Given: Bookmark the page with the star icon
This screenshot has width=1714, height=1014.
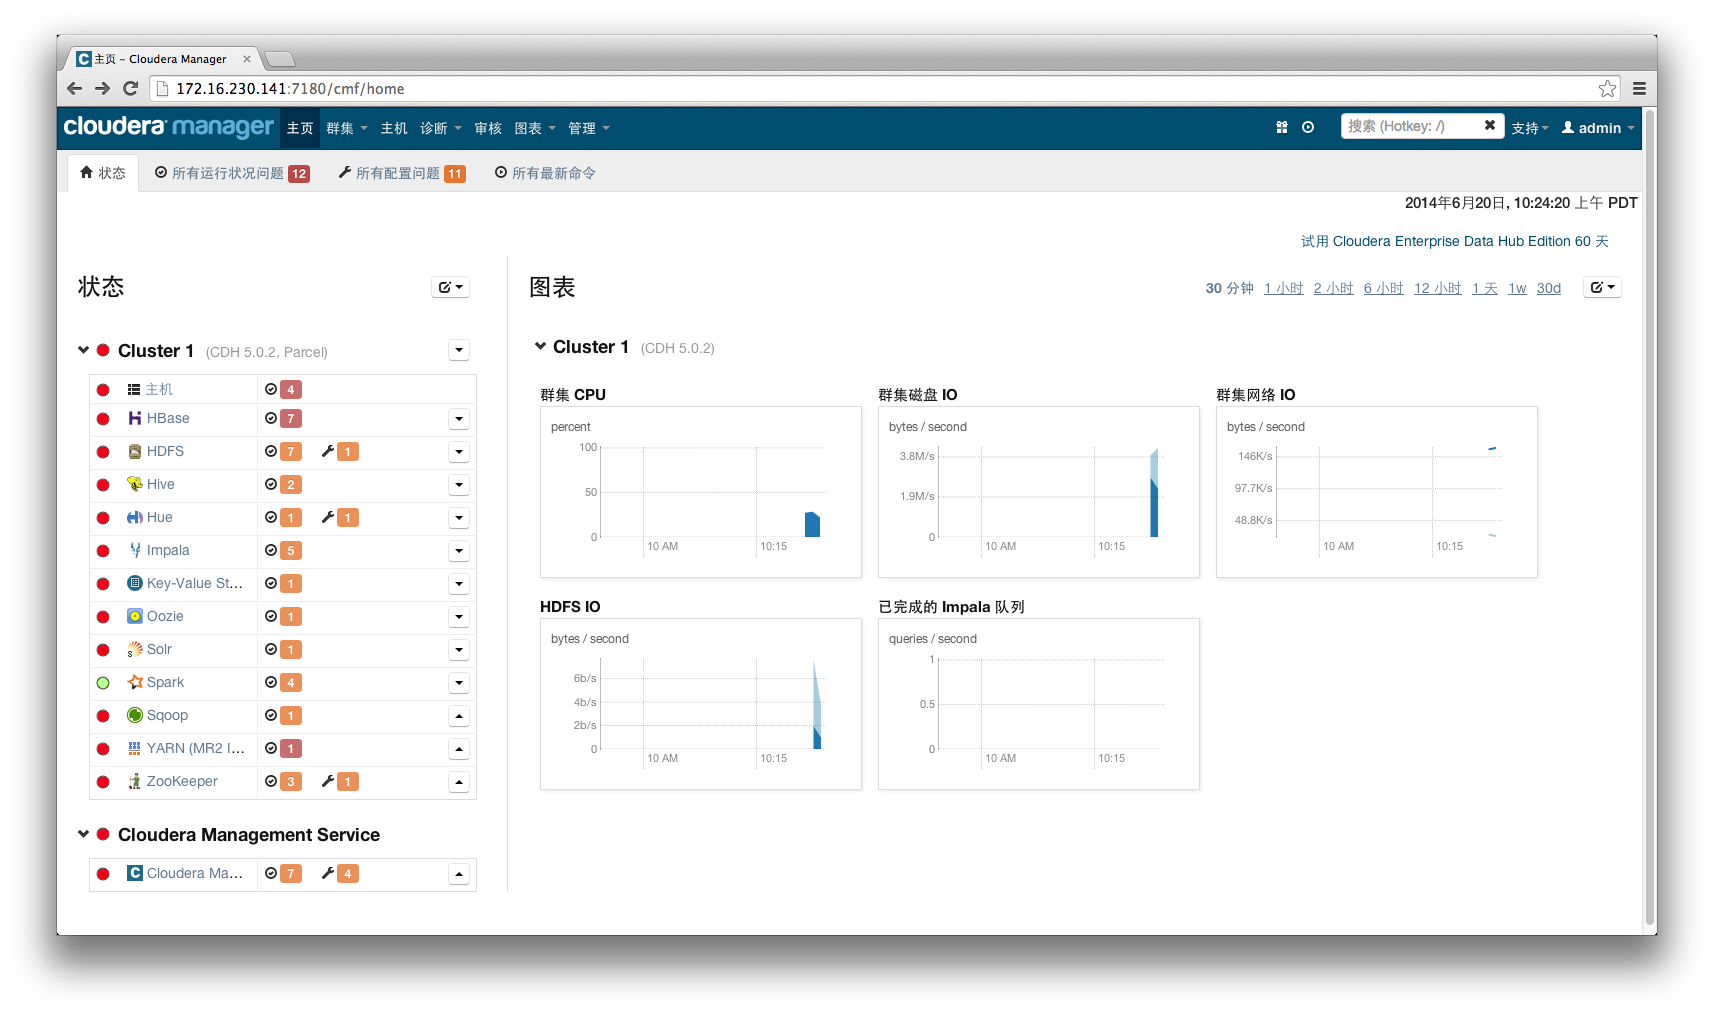Looking at the screenshot, I should tap(1607, 88).
